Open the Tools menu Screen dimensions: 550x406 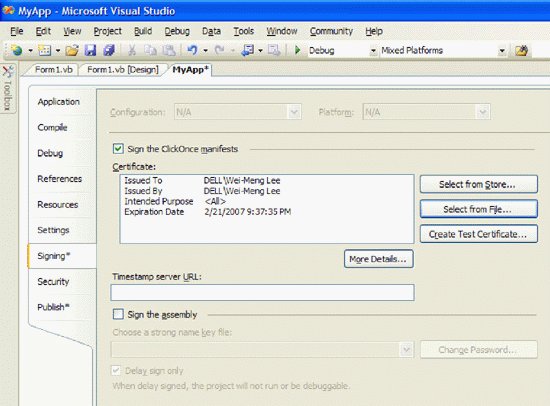coord(244,31)
